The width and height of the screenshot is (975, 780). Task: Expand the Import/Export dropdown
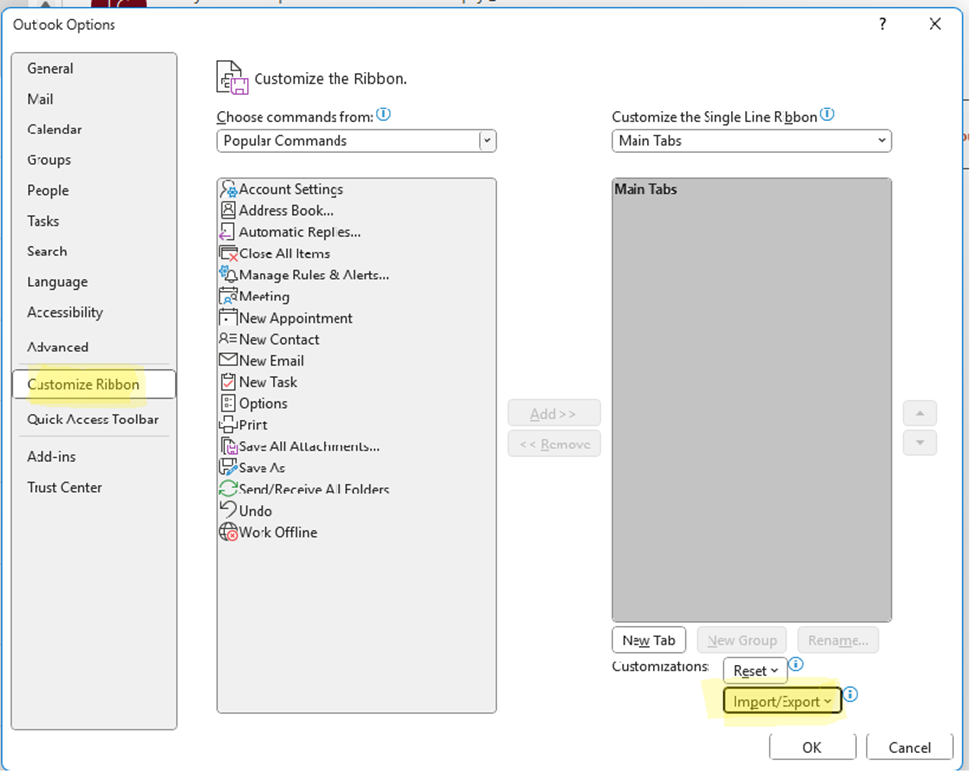click(x=782, y=700)
